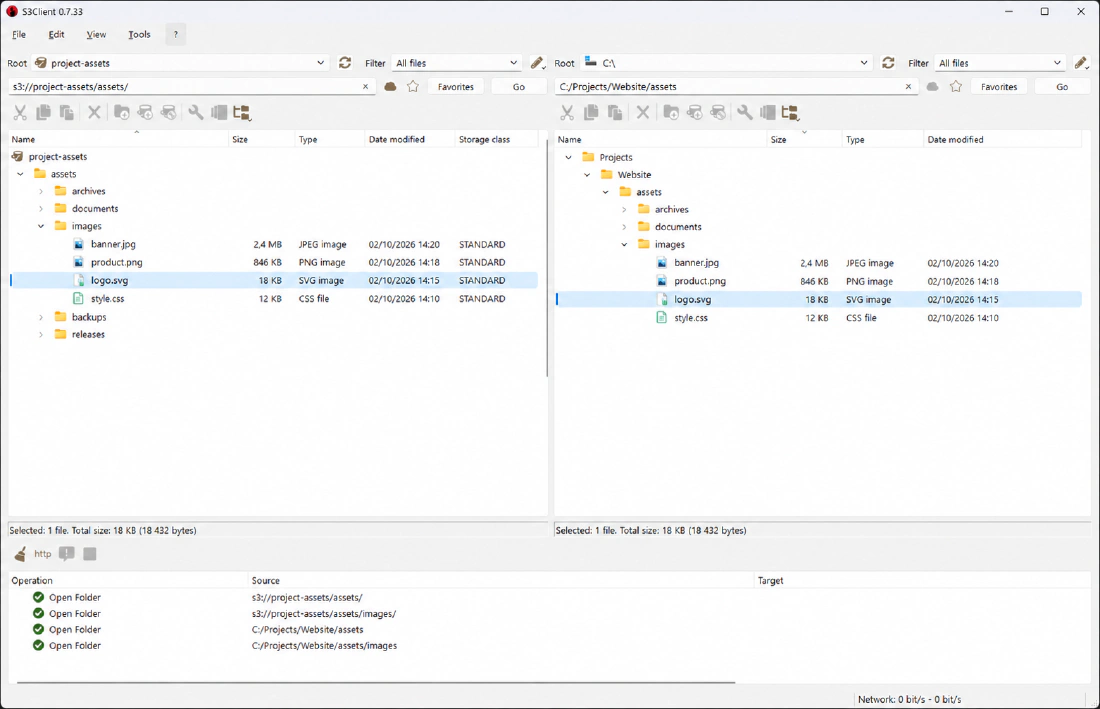Image resolution: width=1100 pixels, height=709 pixels.
Task: Click left pane vertical scrollbar
Action: [547, 258]
